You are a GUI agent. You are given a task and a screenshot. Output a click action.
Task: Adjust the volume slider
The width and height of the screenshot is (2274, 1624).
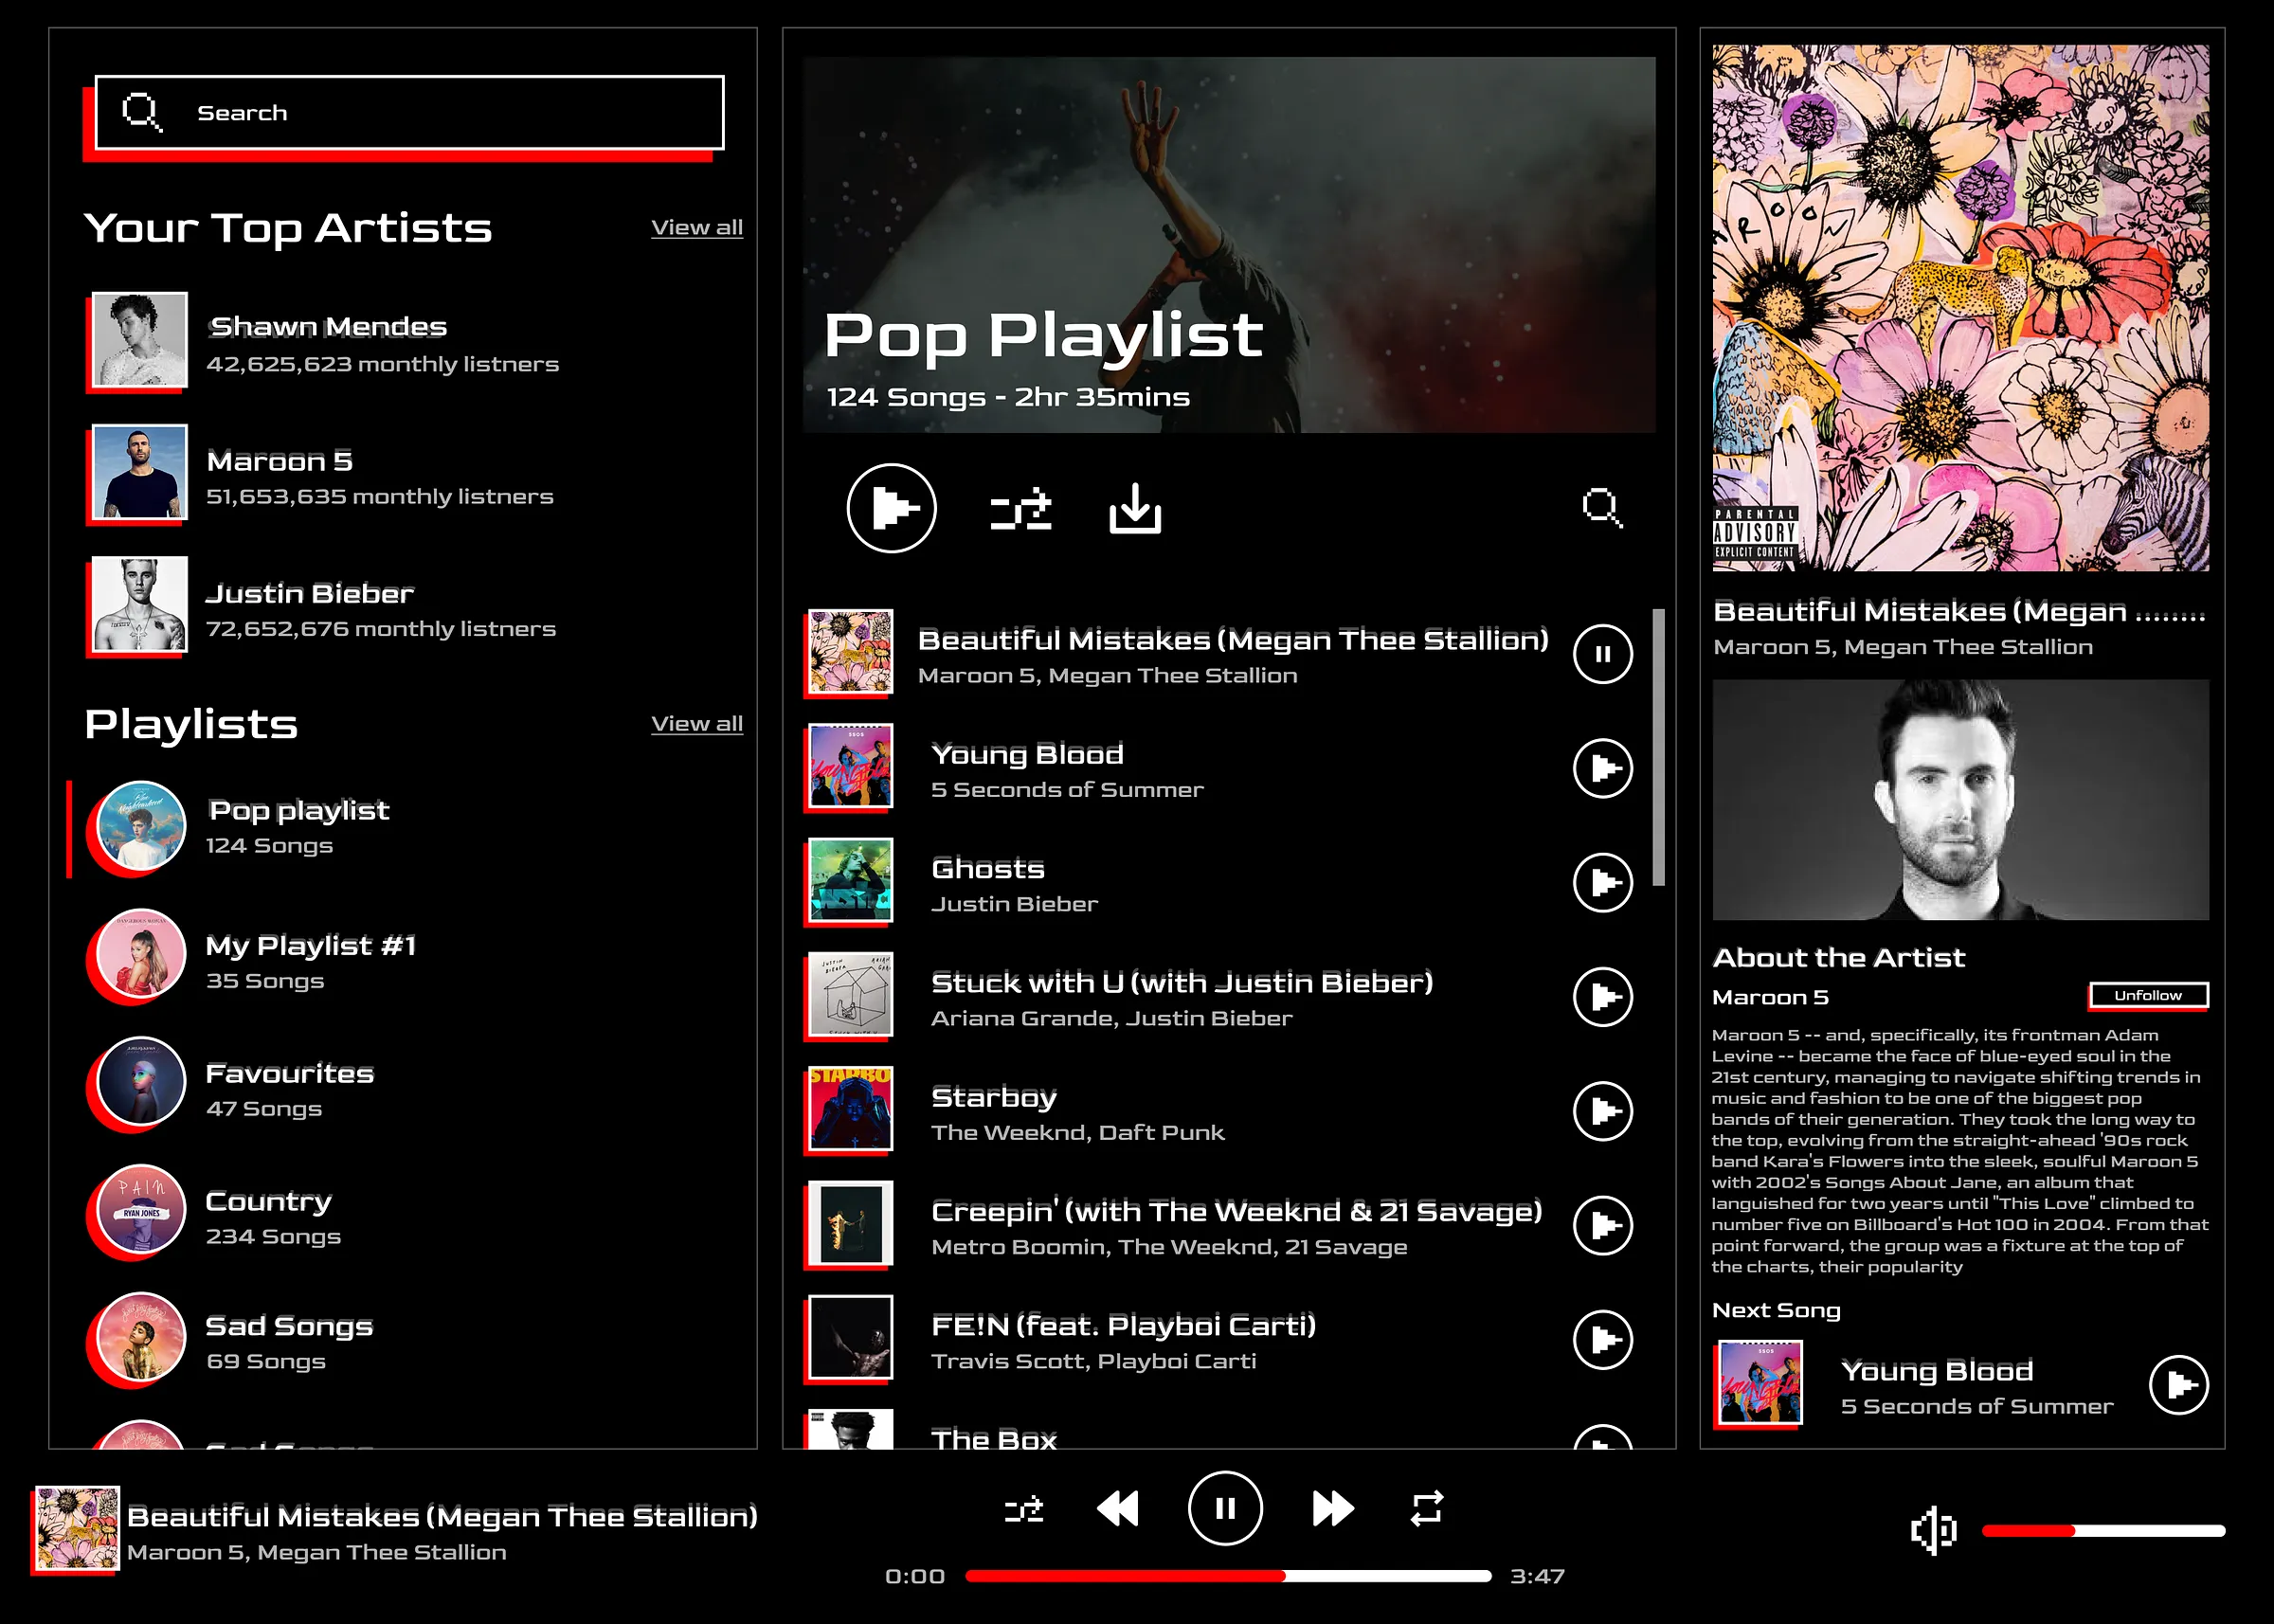tap(2103, 1530)
